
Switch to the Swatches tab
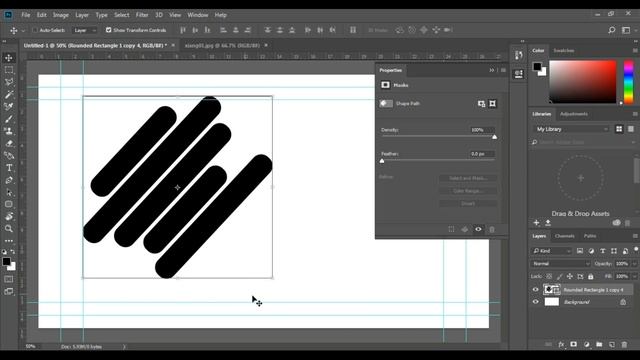click(x=563, y=51)
